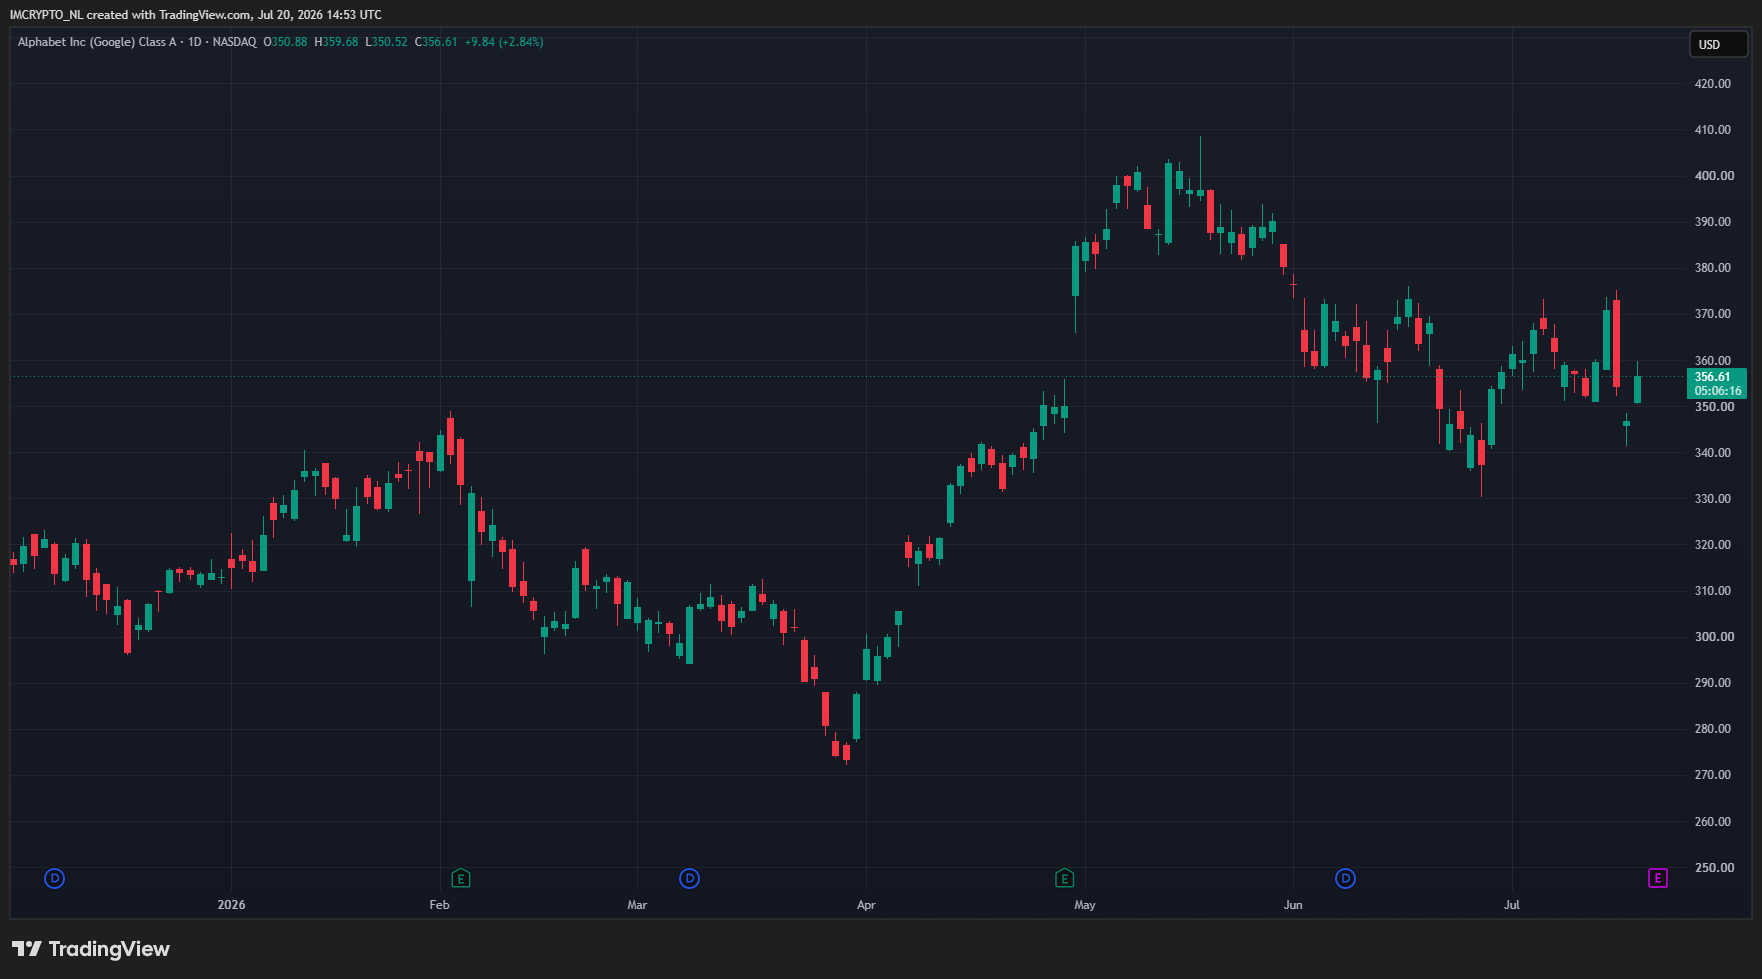Select the 1D interval in the legend
This screenshot has width=1762, height=979.
pyautogui.click(x=195, y=42)
